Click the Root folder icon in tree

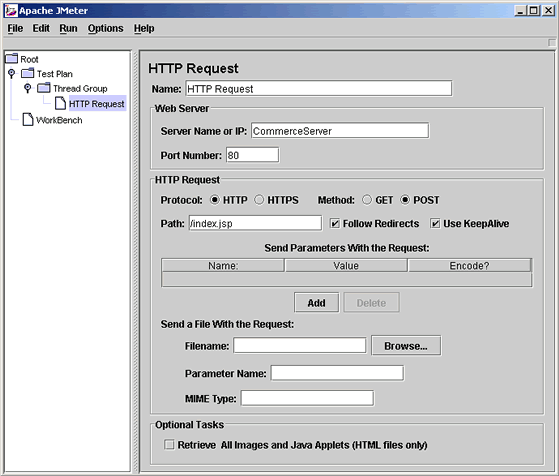point(11,58)
